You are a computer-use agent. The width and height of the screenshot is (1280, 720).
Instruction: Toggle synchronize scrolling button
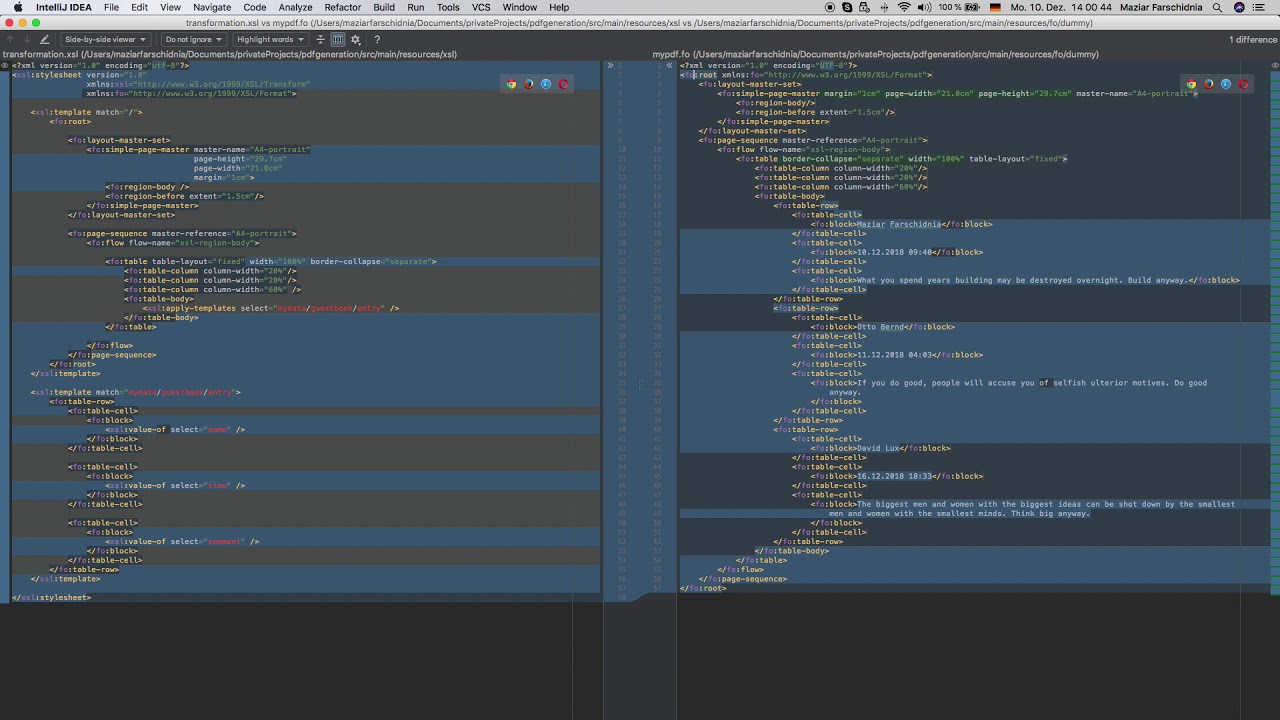(x=338, y=40)
